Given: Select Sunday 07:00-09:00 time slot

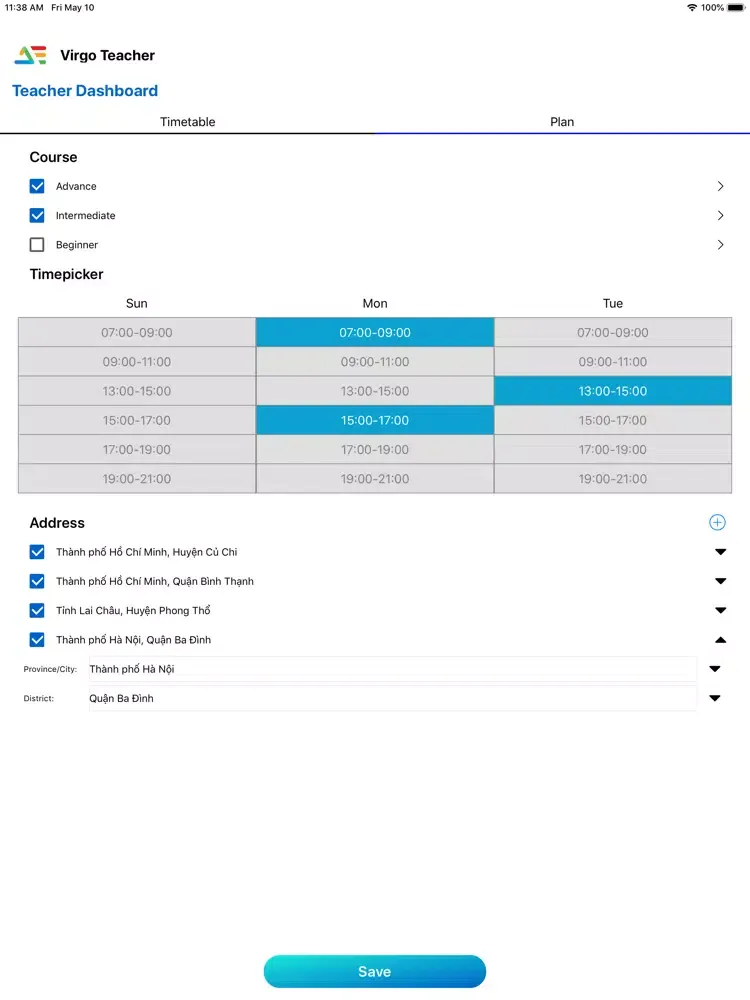Looking at the screenshot, I should click(x=137, y=332).
